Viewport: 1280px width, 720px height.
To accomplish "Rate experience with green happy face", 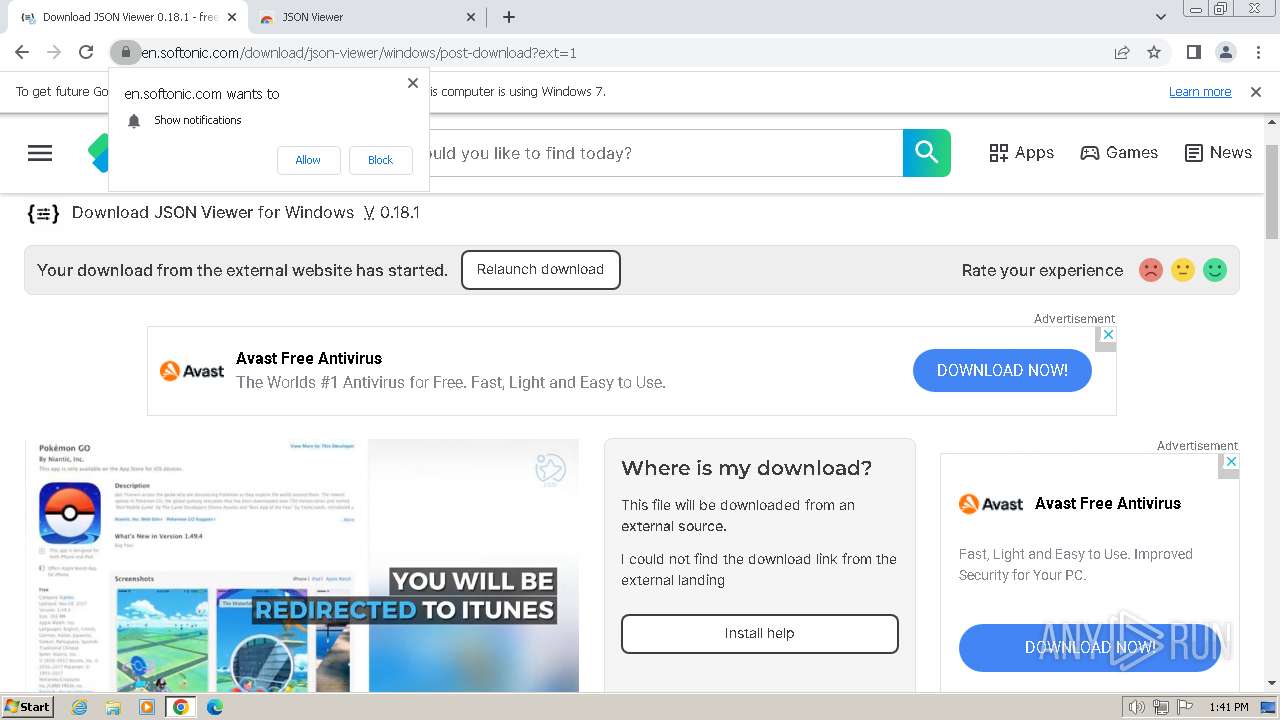I will click(1215, 270).
